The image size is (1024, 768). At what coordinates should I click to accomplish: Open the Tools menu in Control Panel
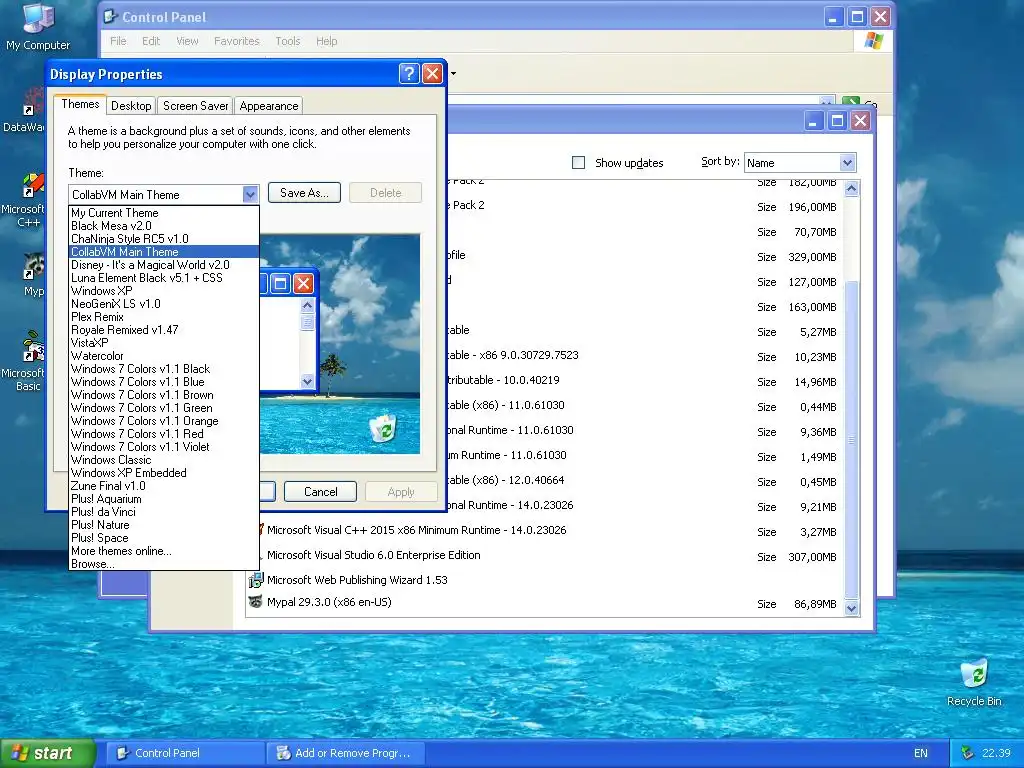287,41
